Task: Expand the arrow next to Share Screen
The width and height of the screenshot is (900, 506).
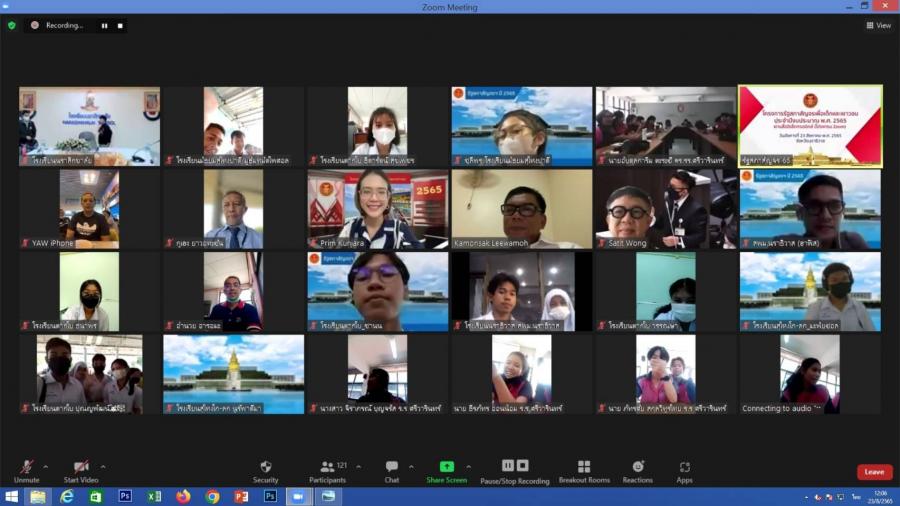Action: tap(468, 466)
